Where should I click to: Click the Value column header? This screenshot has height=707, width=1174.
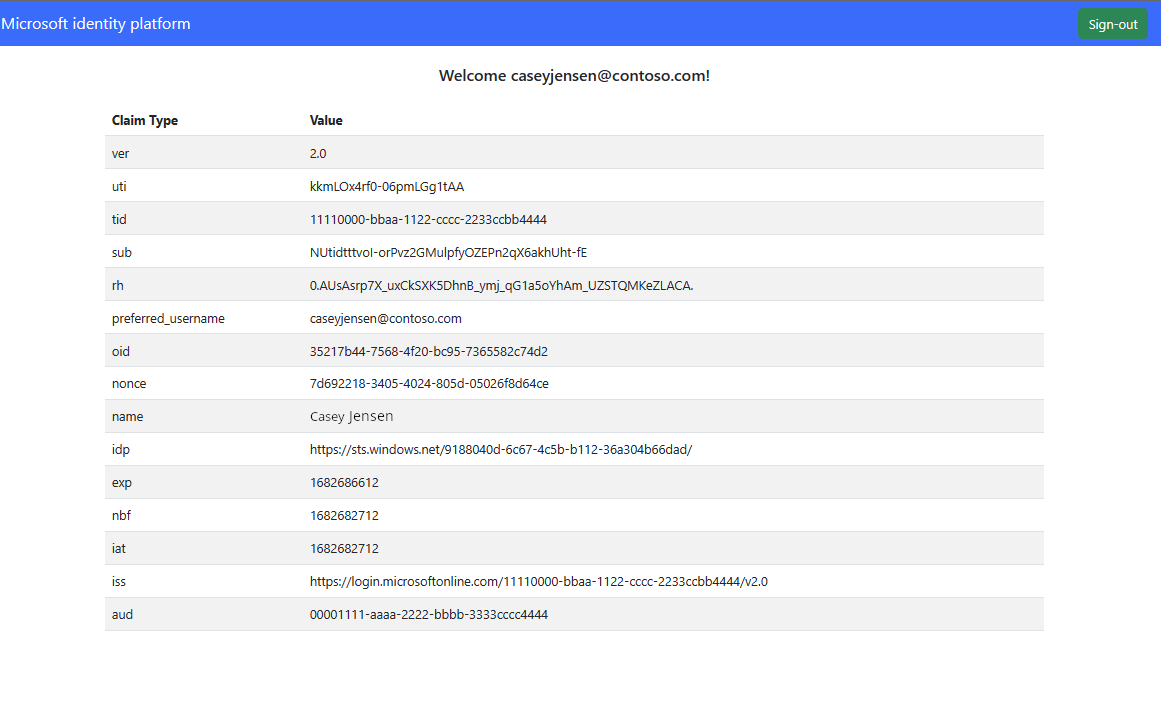[x=326, y=121]
